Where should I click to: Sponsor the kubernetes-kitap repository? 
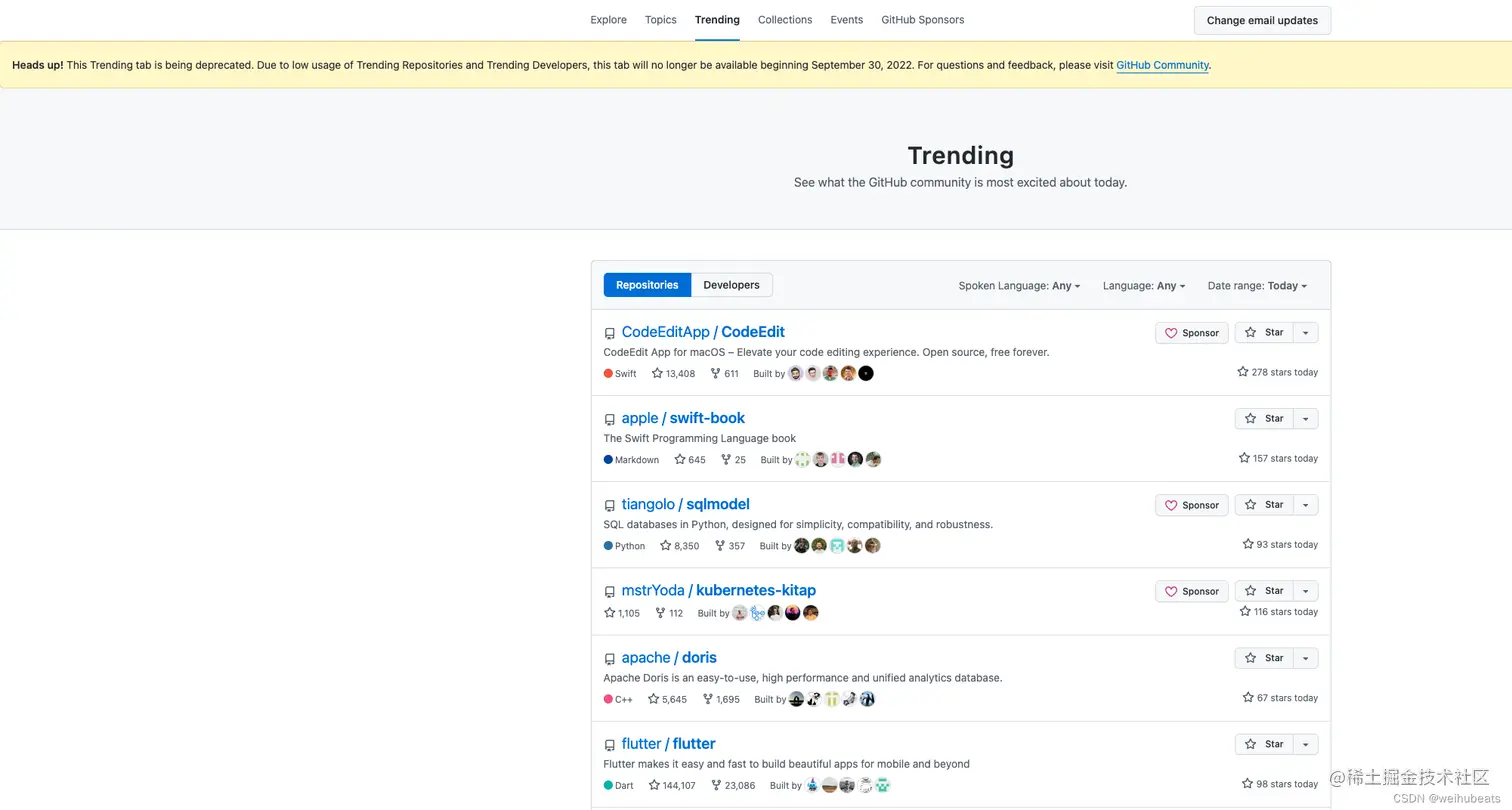coord(1192,591)
